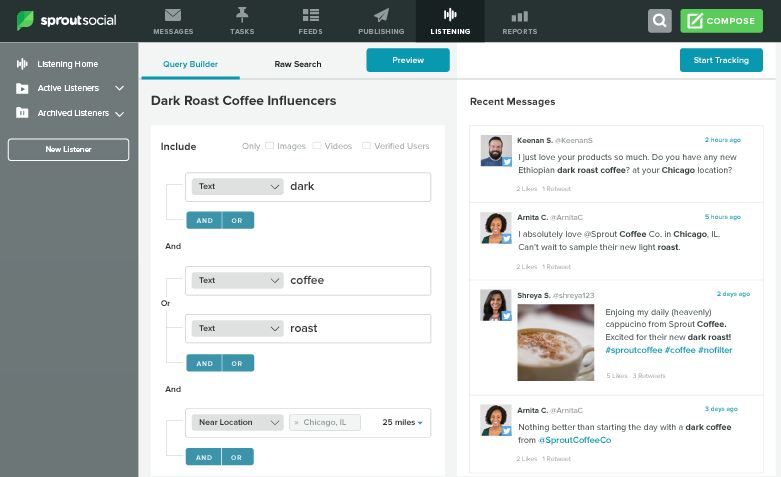Select the Query Builder tab
This screenshot has height=477, width=781.
pos(190,64)
